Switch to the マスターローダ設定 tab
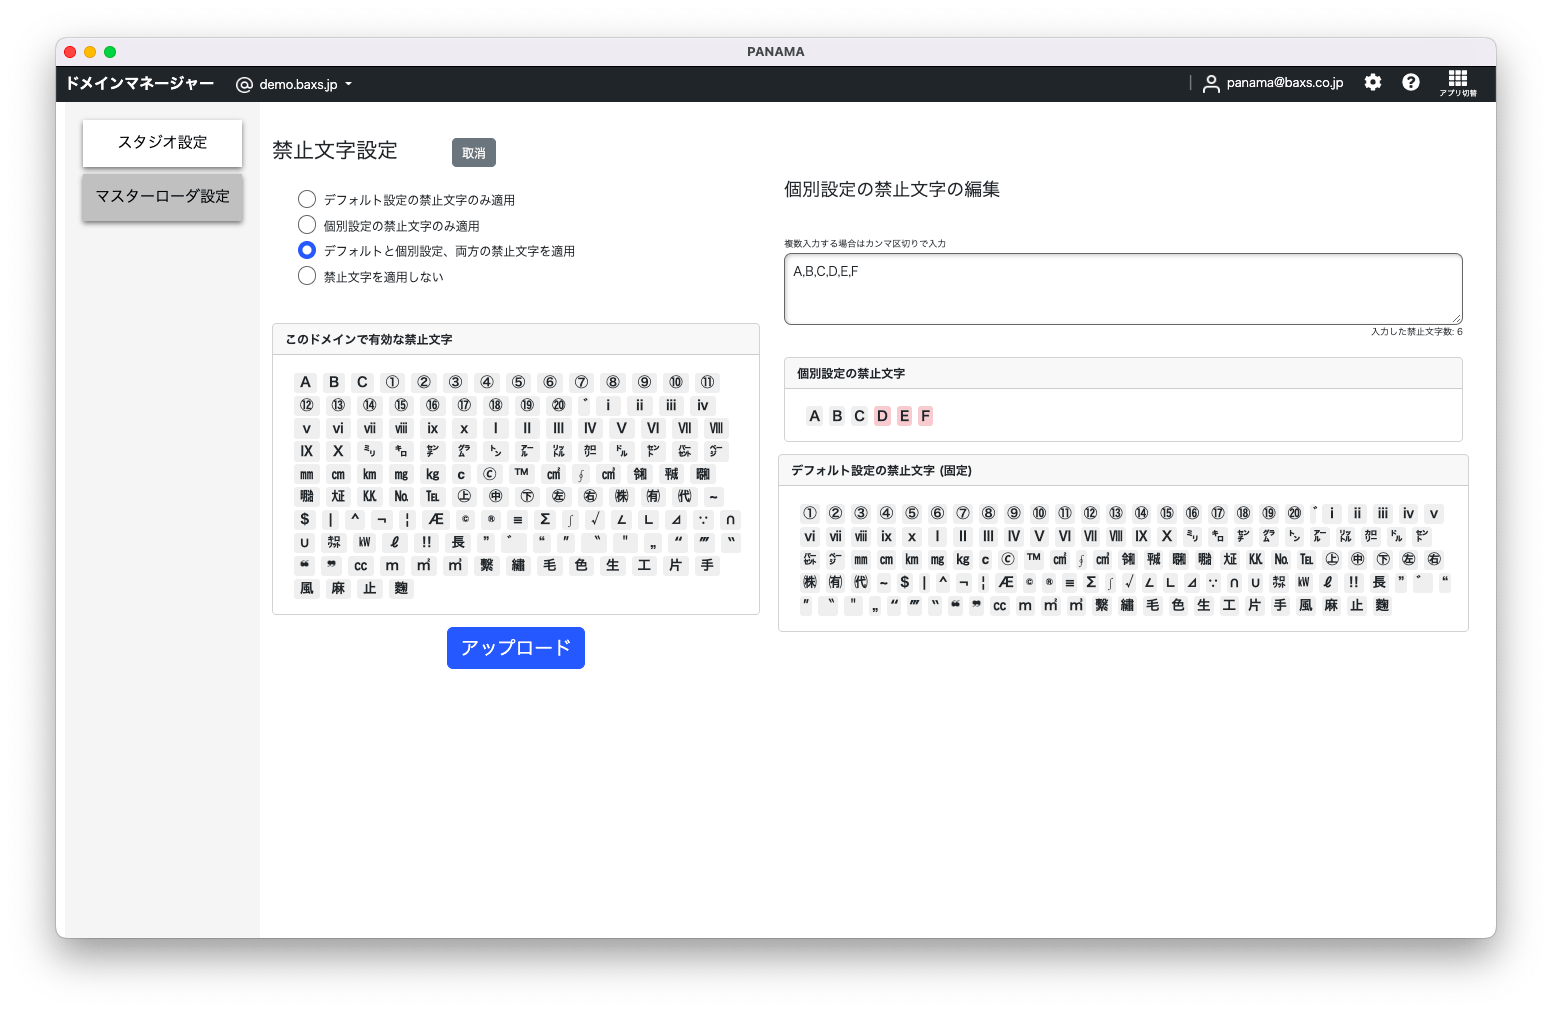Image resolution: width=1552 pixels, height=1012 pixels. point(162,197)
